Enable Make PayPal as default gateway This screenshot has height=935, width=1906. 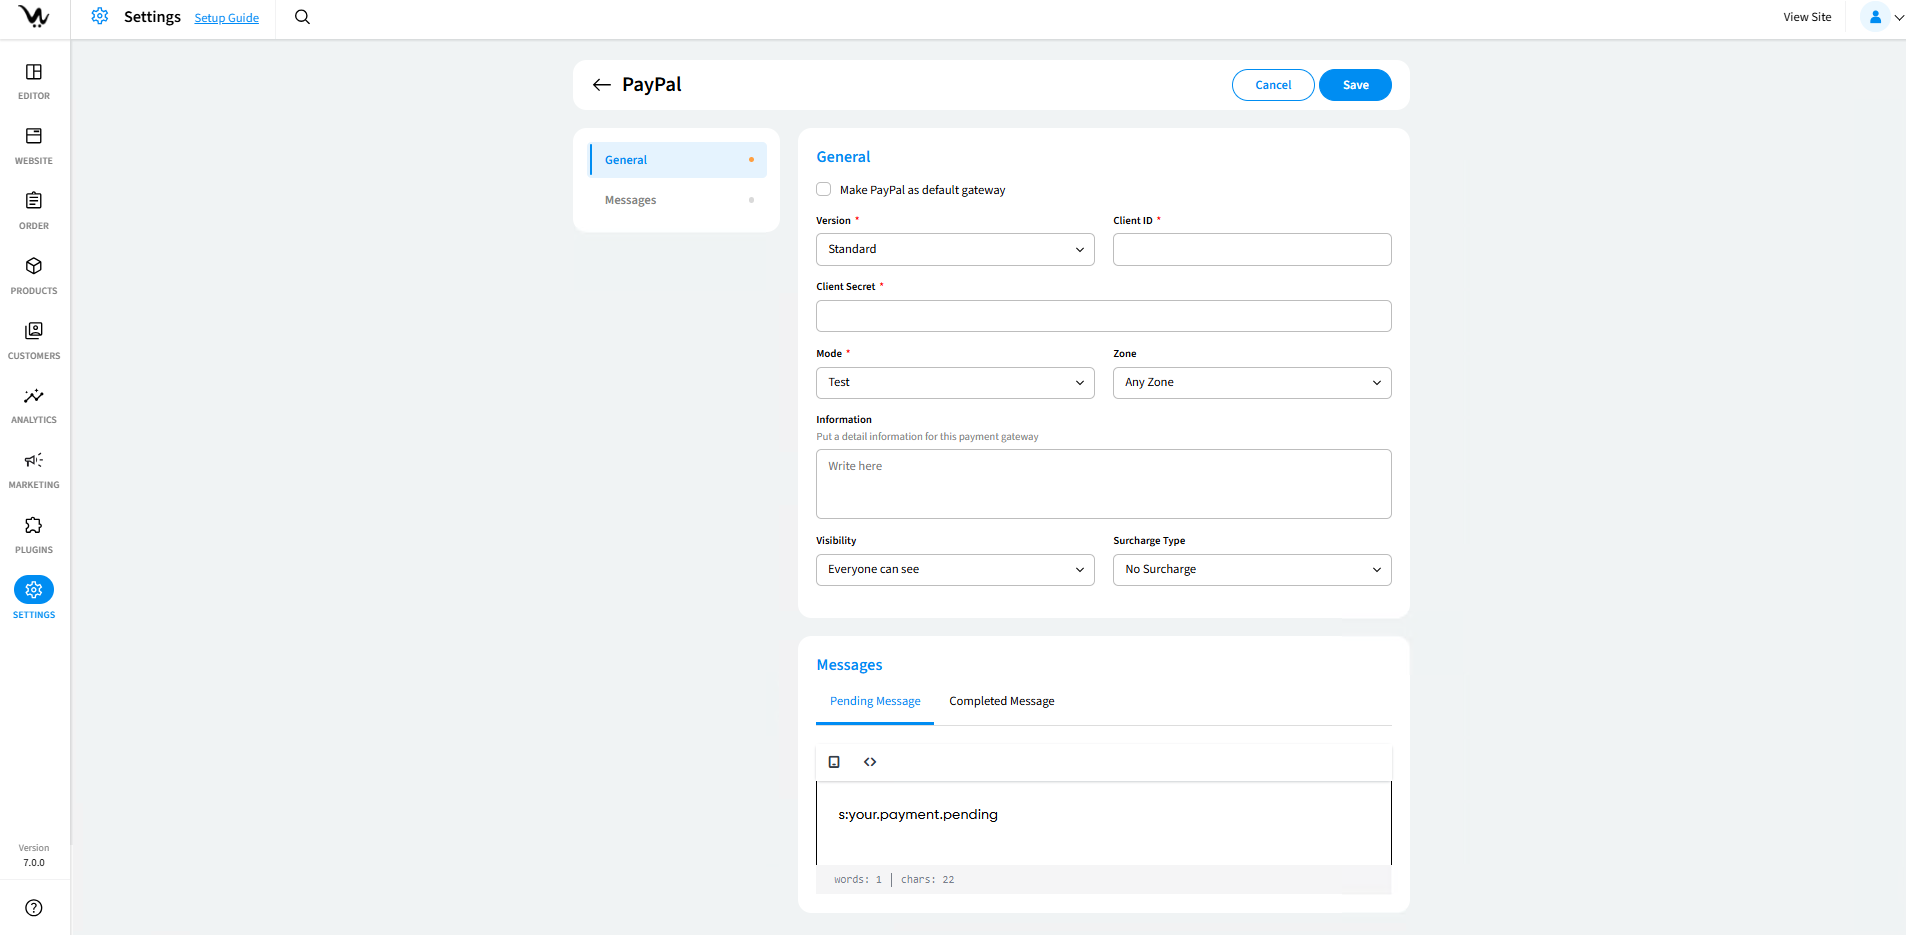click(822, 189)
